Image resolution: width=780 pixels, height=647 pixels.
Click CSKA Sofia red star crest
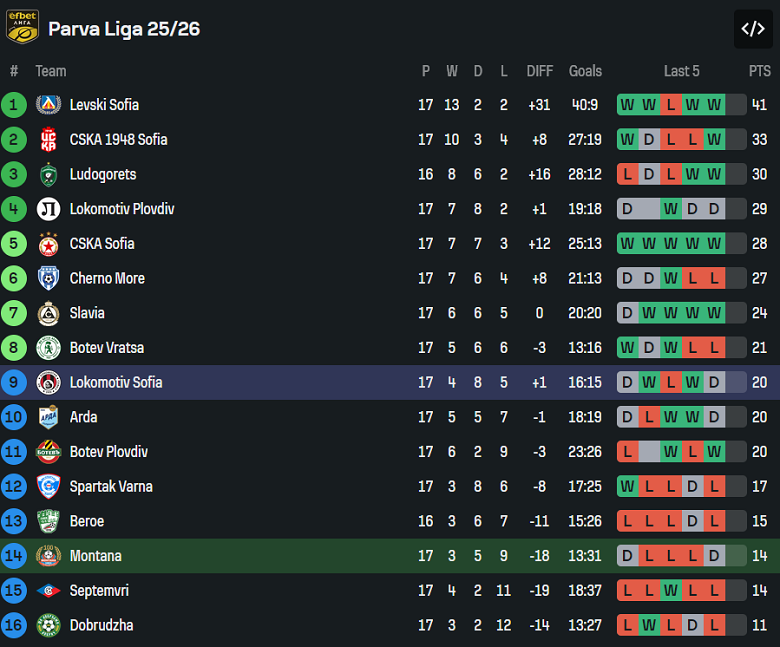click(48, 244)
